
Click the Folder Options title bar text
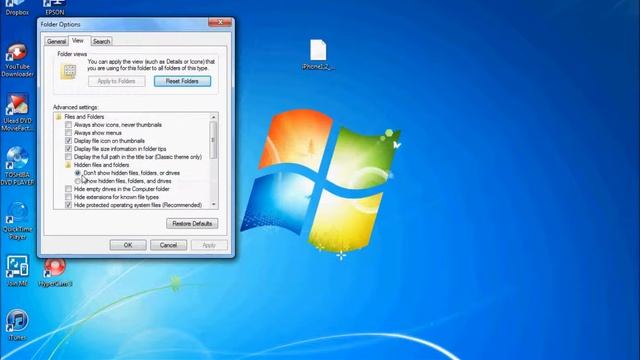(60, 24)
